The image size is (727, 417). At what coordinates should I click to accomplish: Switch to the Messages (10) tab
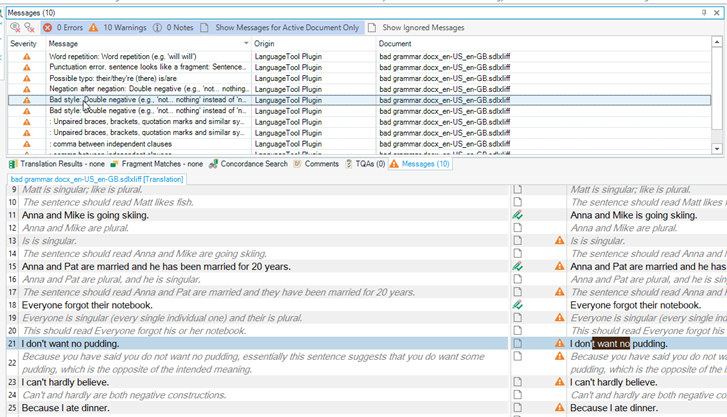pos(420,164)
